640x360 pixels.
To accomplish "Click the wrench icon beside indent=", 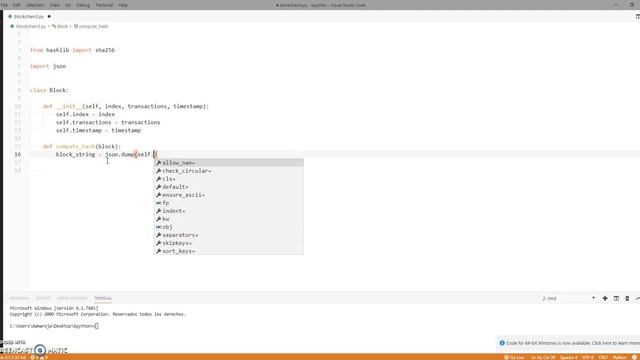I will coord(158,211).
